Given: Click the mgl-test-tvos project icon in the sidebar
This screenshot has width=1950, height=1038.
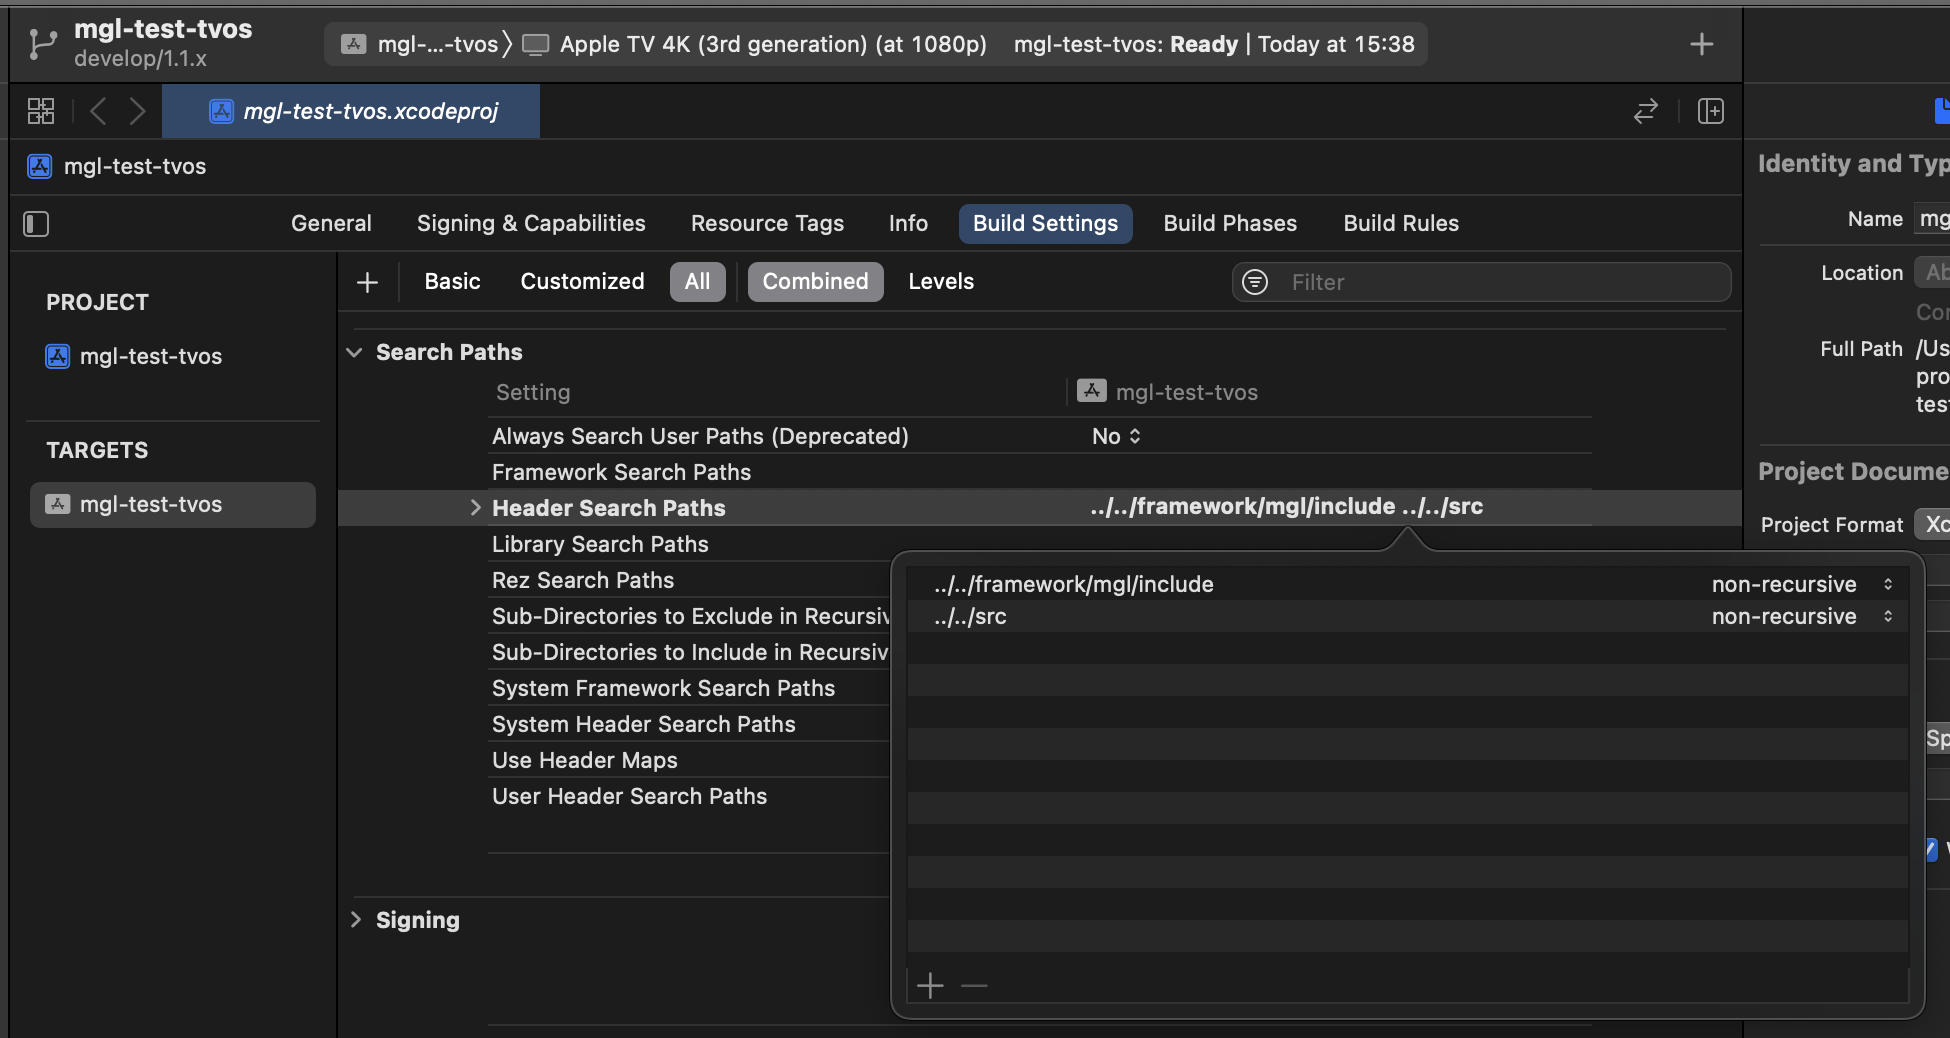Looking at the screenshot, I should point(58,356).
